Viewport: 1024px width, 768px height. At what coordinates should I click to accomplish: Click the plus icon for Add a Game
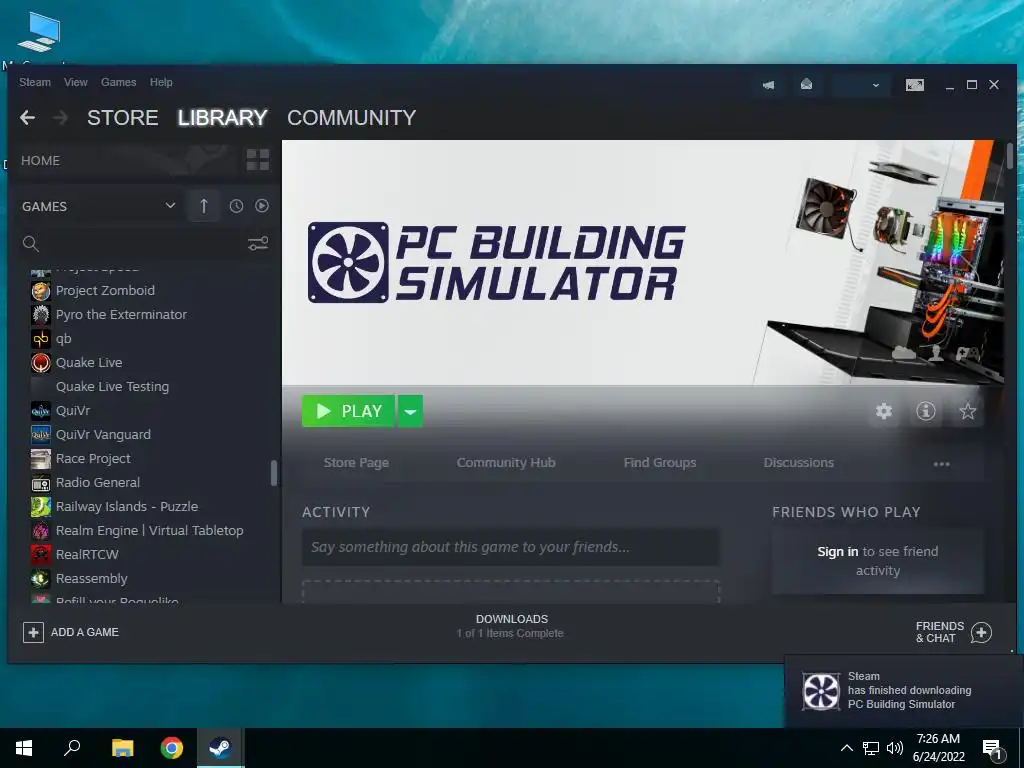33,632
